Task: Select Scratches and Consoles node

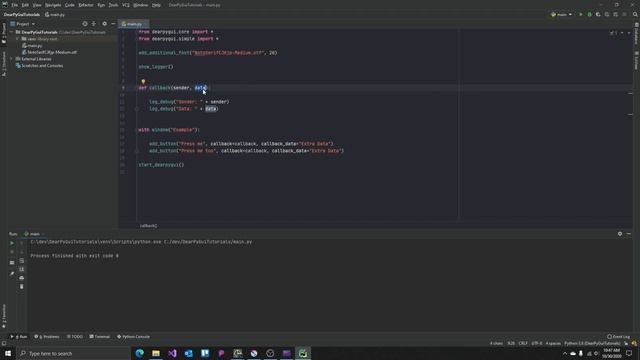Action: click(x=39, y=66)
